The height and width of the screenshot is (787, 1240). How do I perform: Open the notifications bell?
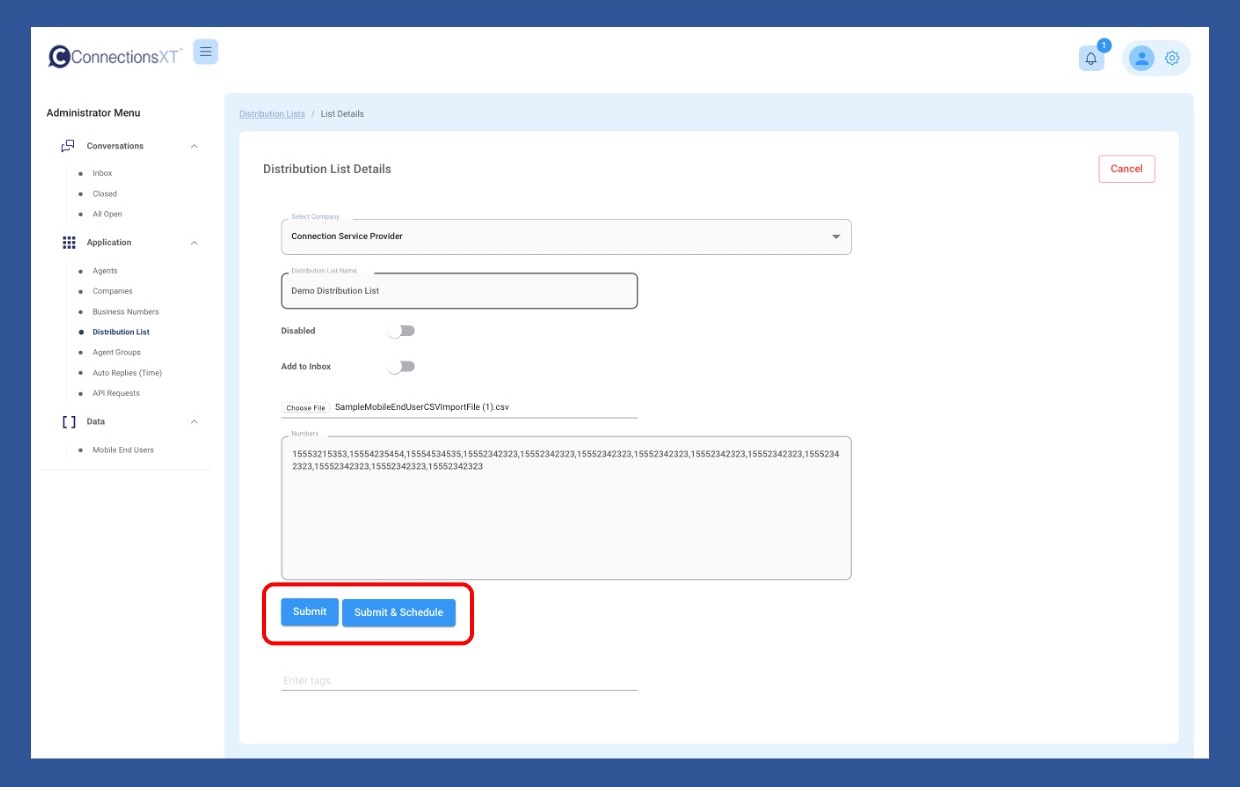pos(1091,58)
